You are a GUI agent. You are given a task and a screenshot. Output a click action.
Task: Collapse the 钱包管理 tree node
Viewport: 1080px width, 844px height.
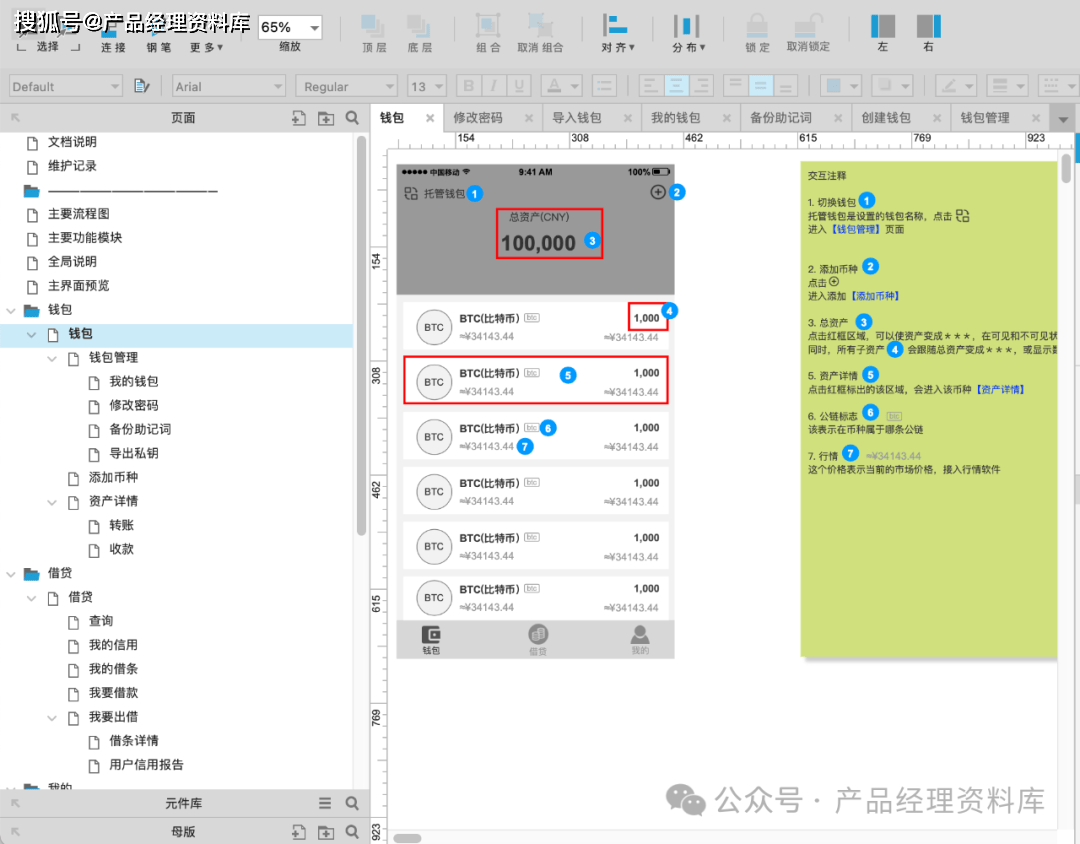point(52,358)
